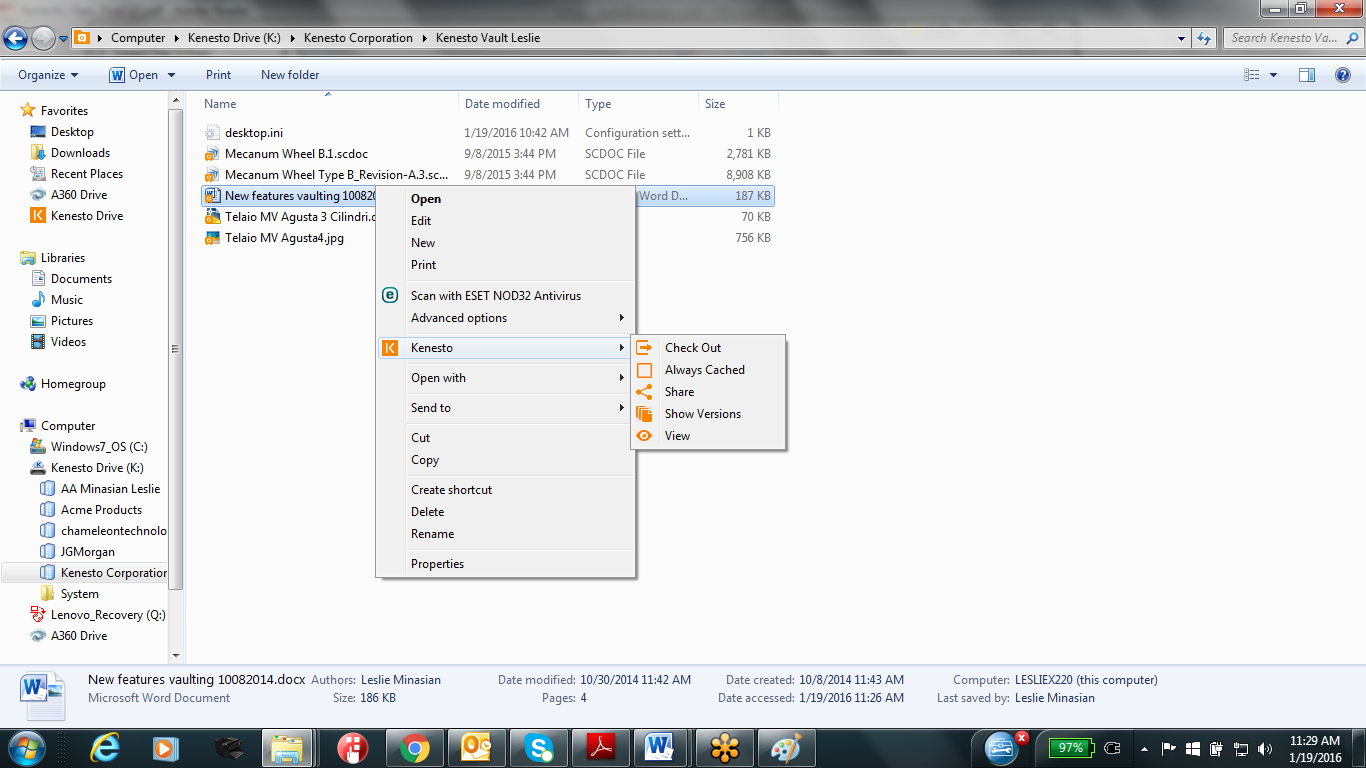This screenshot has height=768, width=1366.
Task: Click Windows Media Player taskbar icon
Action: pos(164,748)
